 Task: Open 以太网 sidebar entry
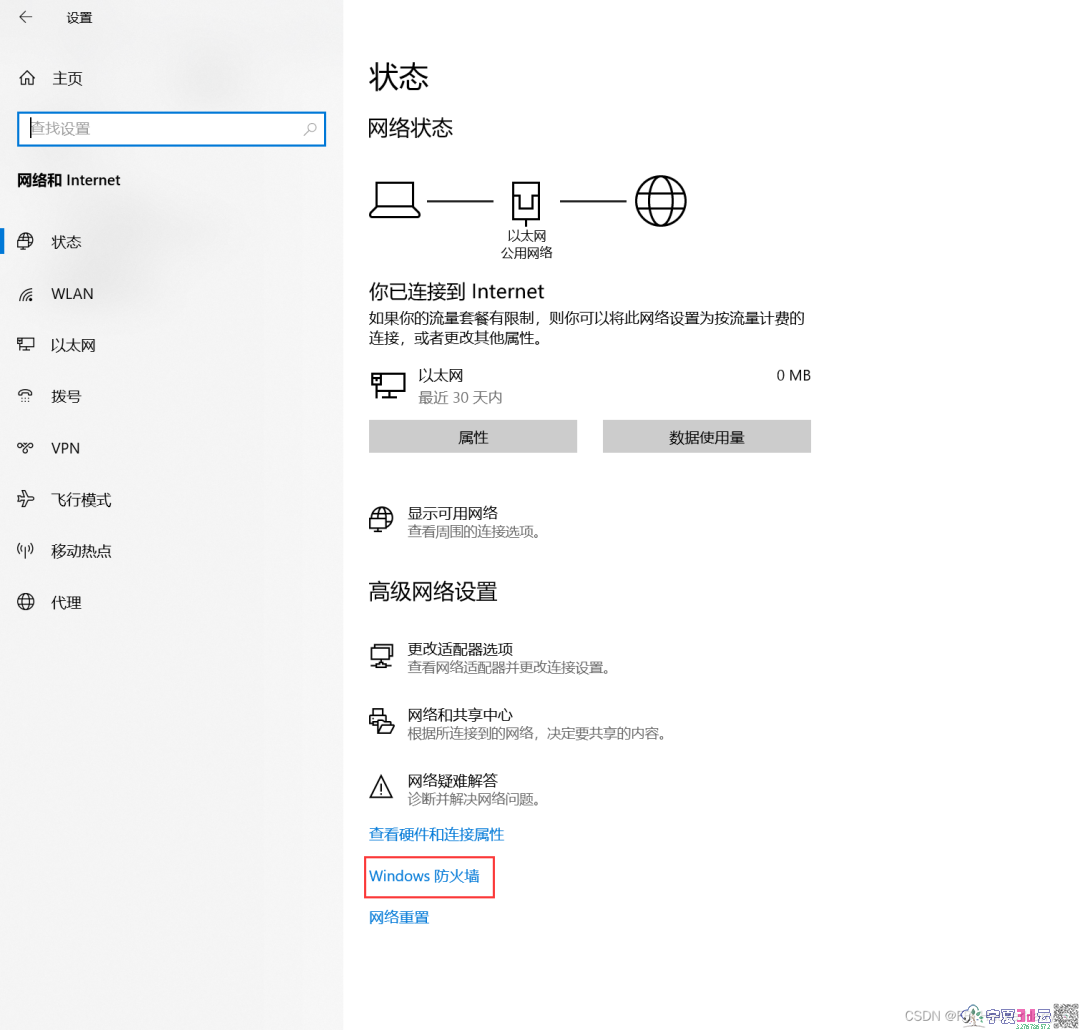(x=73, y=345)
